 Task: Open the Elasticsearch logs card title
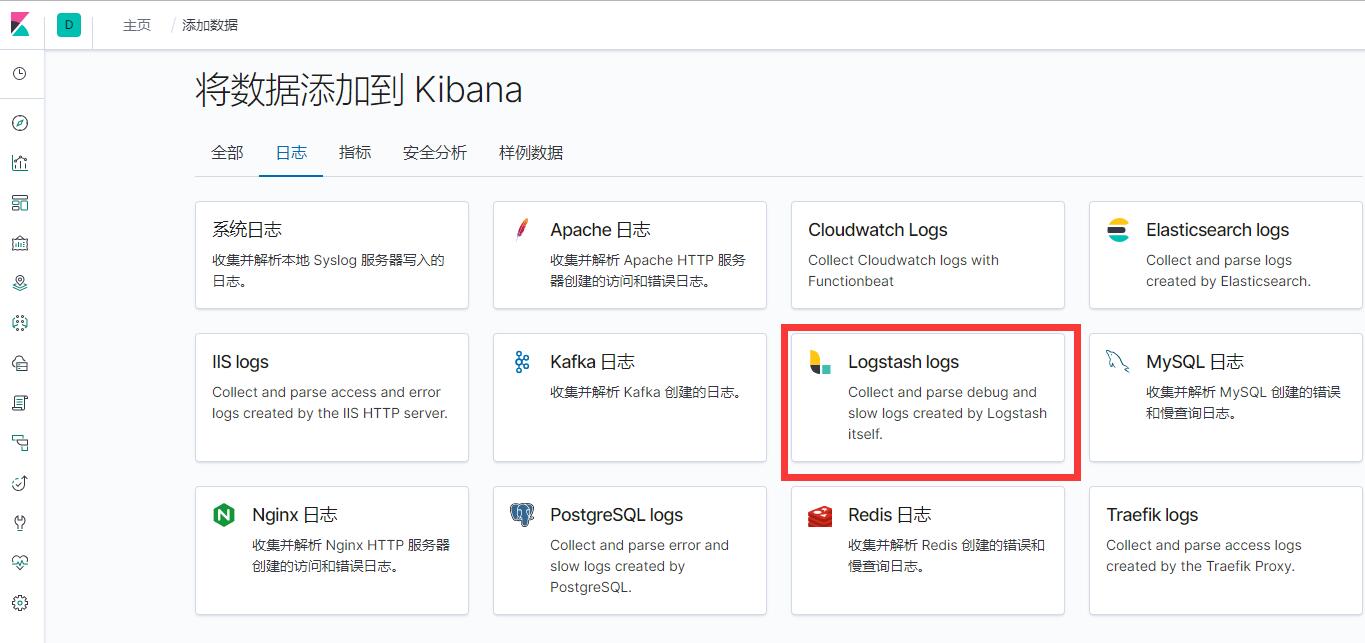1218,230
